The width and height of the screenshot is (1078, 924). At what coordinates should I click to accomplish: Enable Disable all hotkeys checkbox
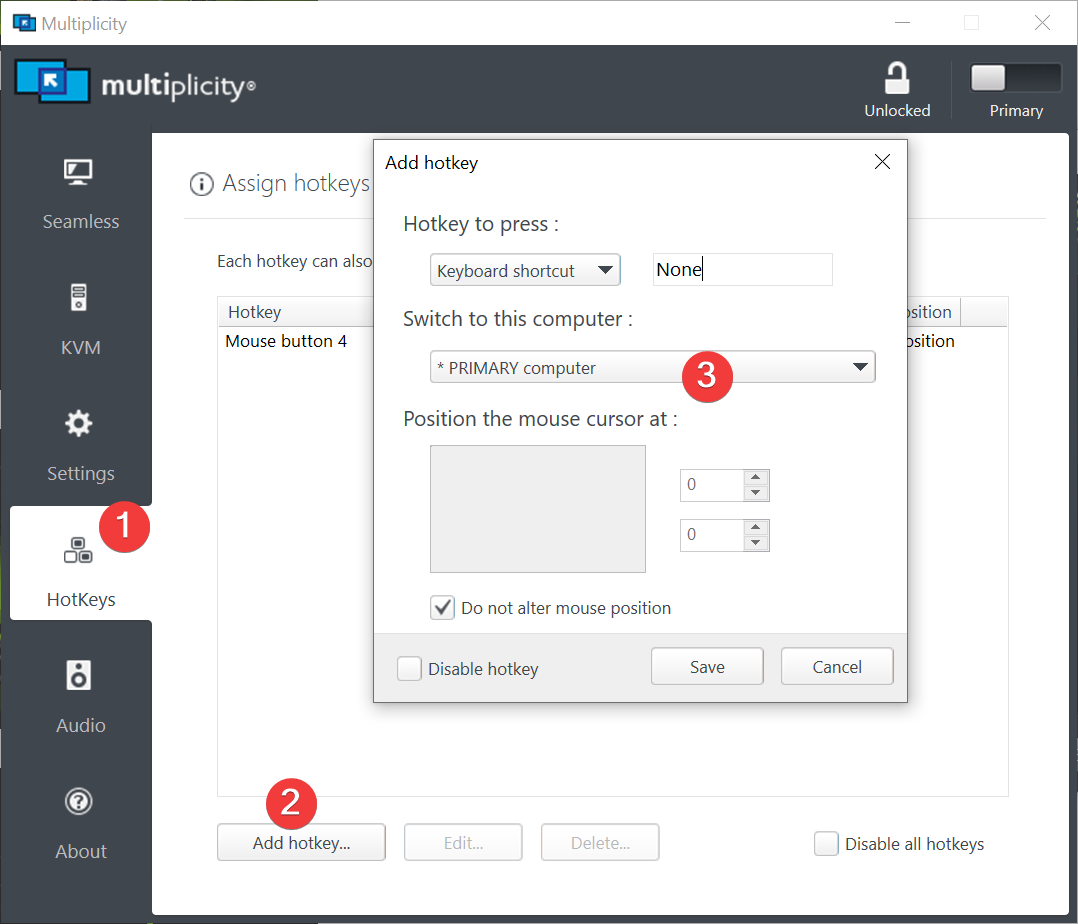click(x=826, y=844)
